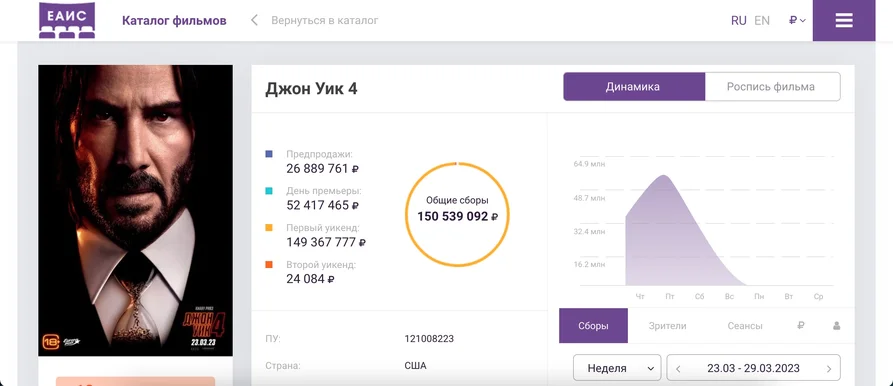Toggle view to Роспись фильма
The width and height of the screenshot is (893, 386).
772,87
